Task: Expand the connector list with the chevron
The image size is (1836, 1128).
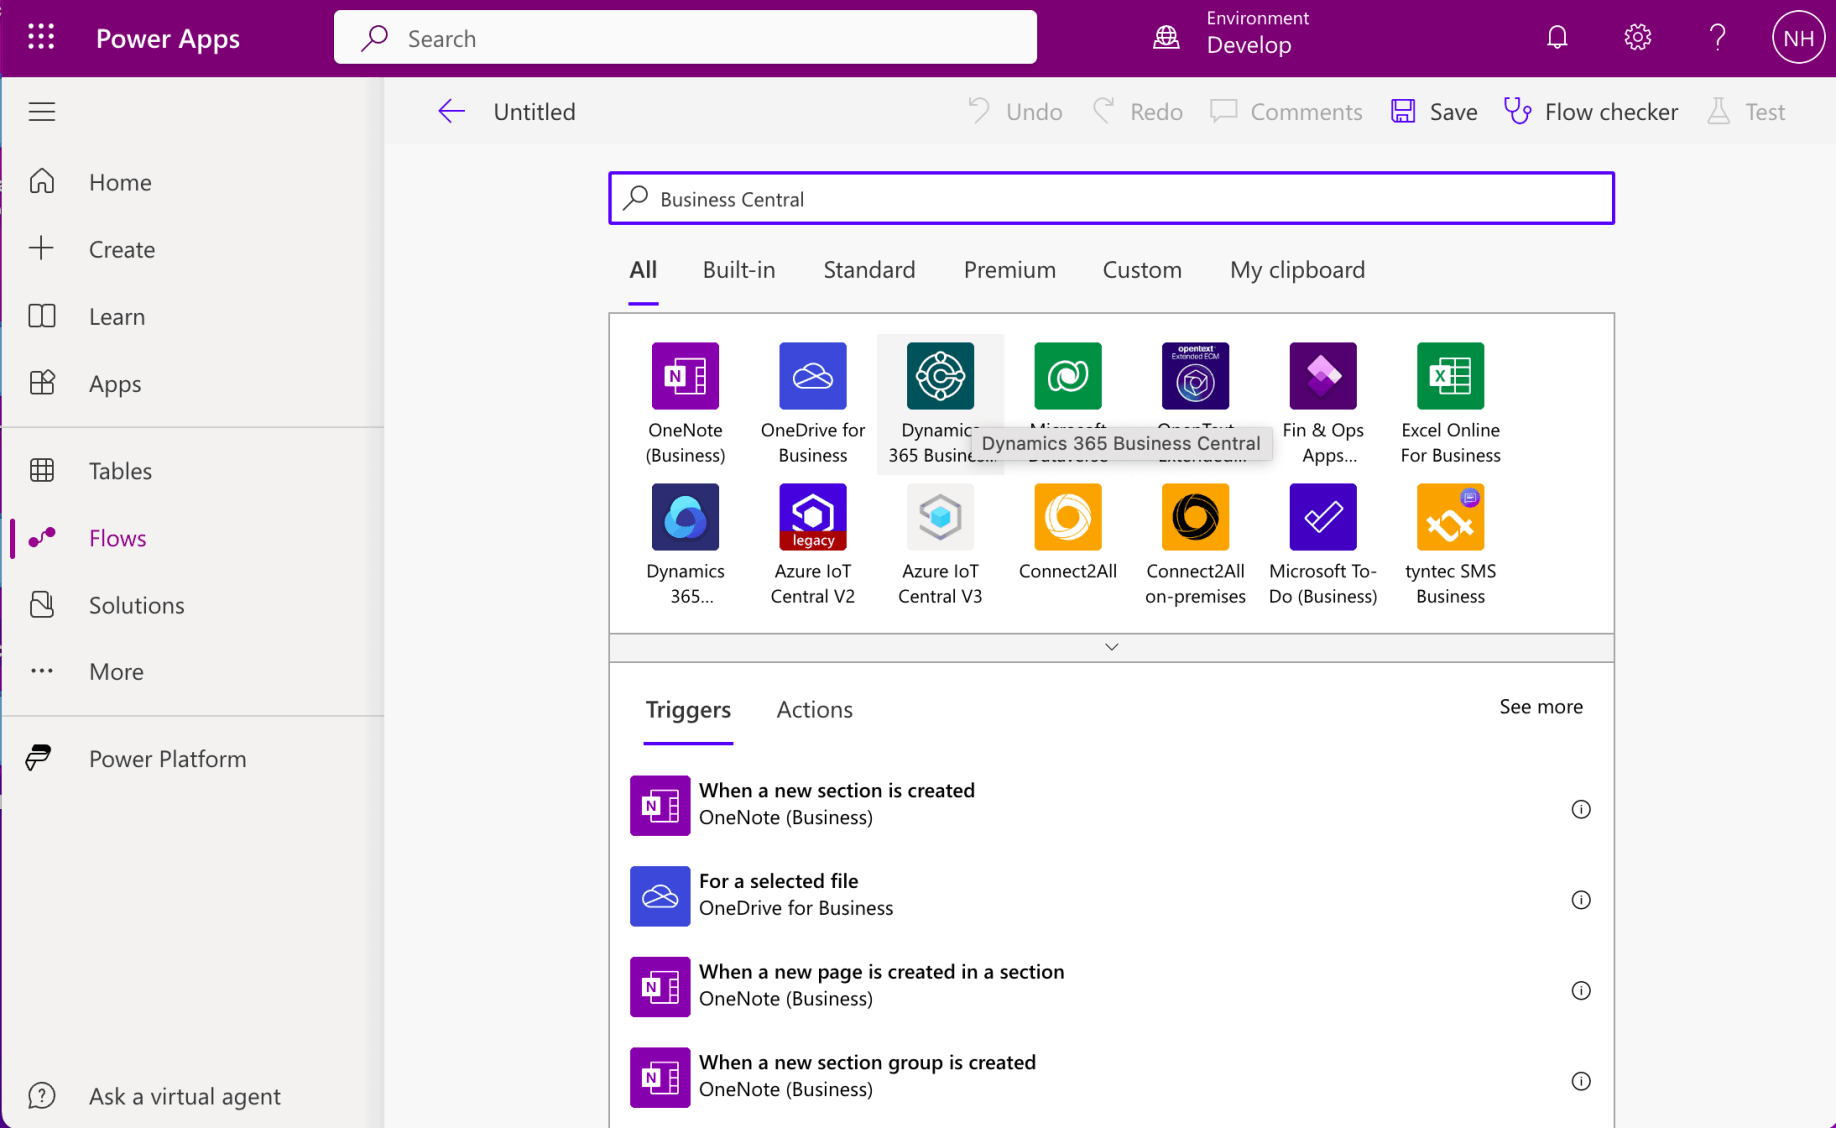Action: 1111,647
